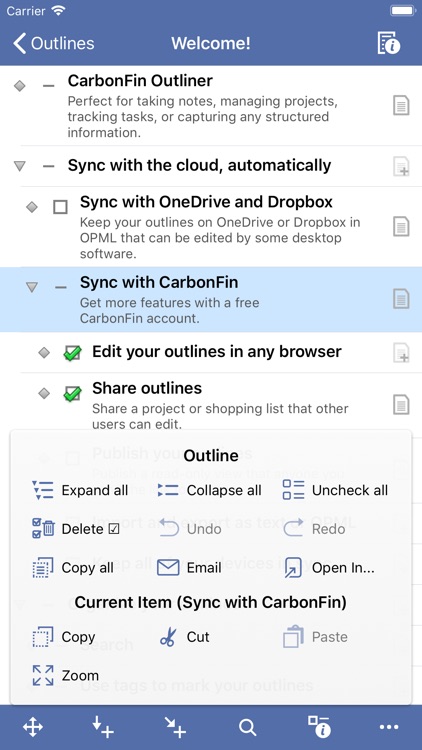422x750 pixels.
Task: Choose Expand all in Outline menu
Action: [80, 490]
